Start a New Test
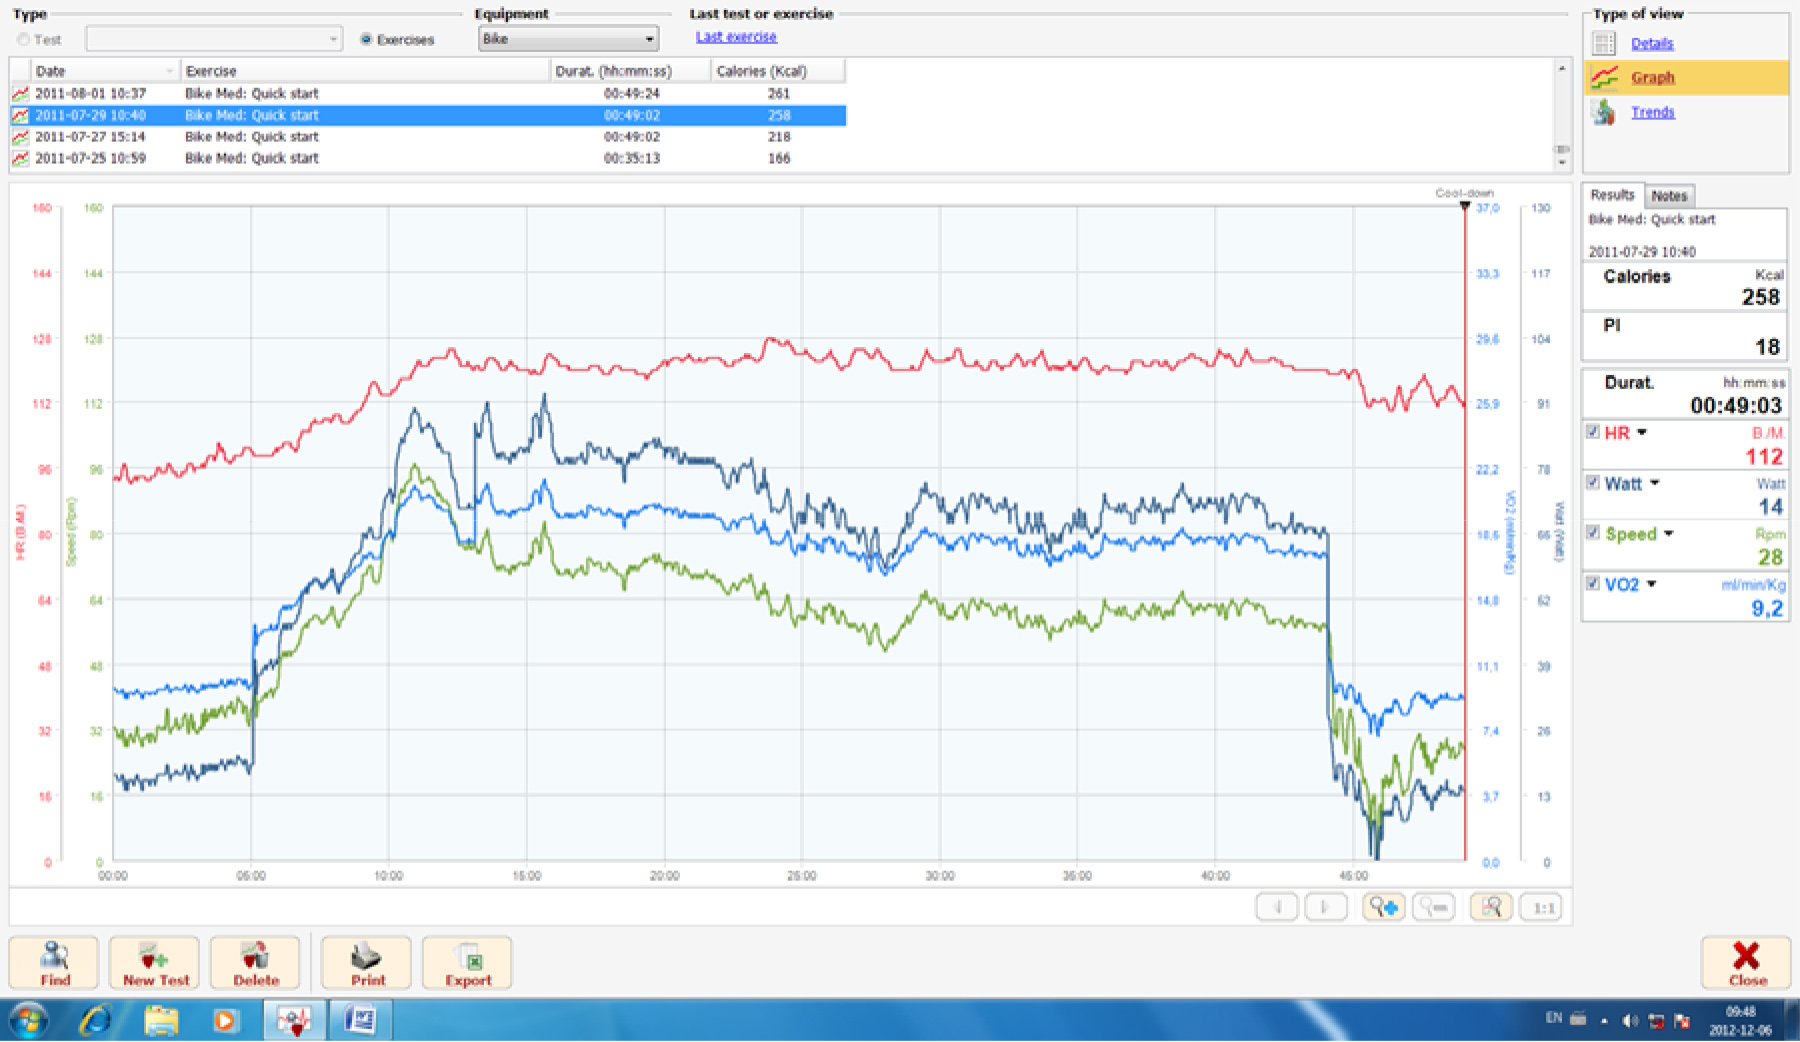 tap(155, 962)
